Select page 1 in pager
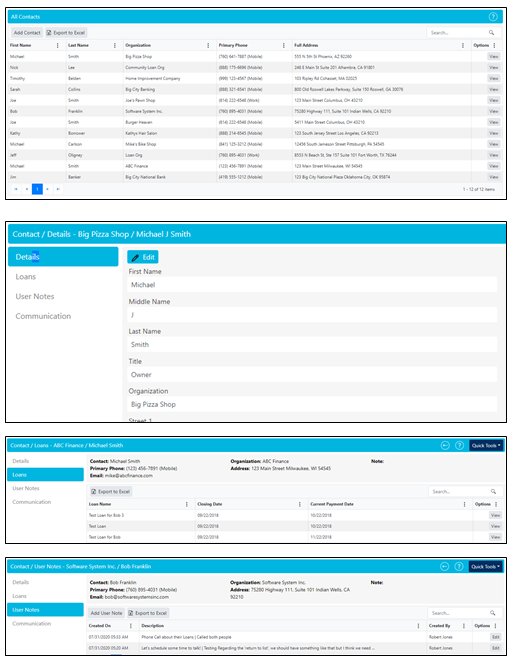 click(37, 189)
